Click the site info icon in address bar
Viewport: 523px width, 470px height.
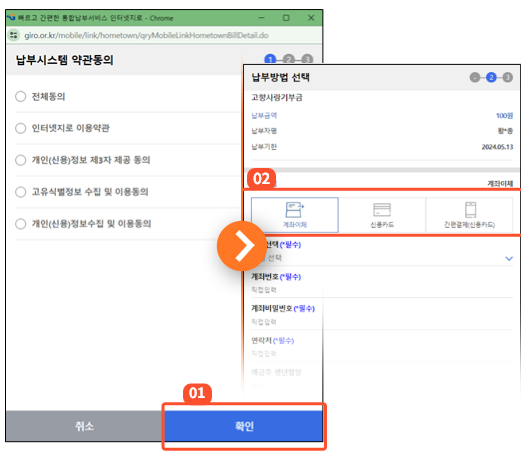(14, 35)
